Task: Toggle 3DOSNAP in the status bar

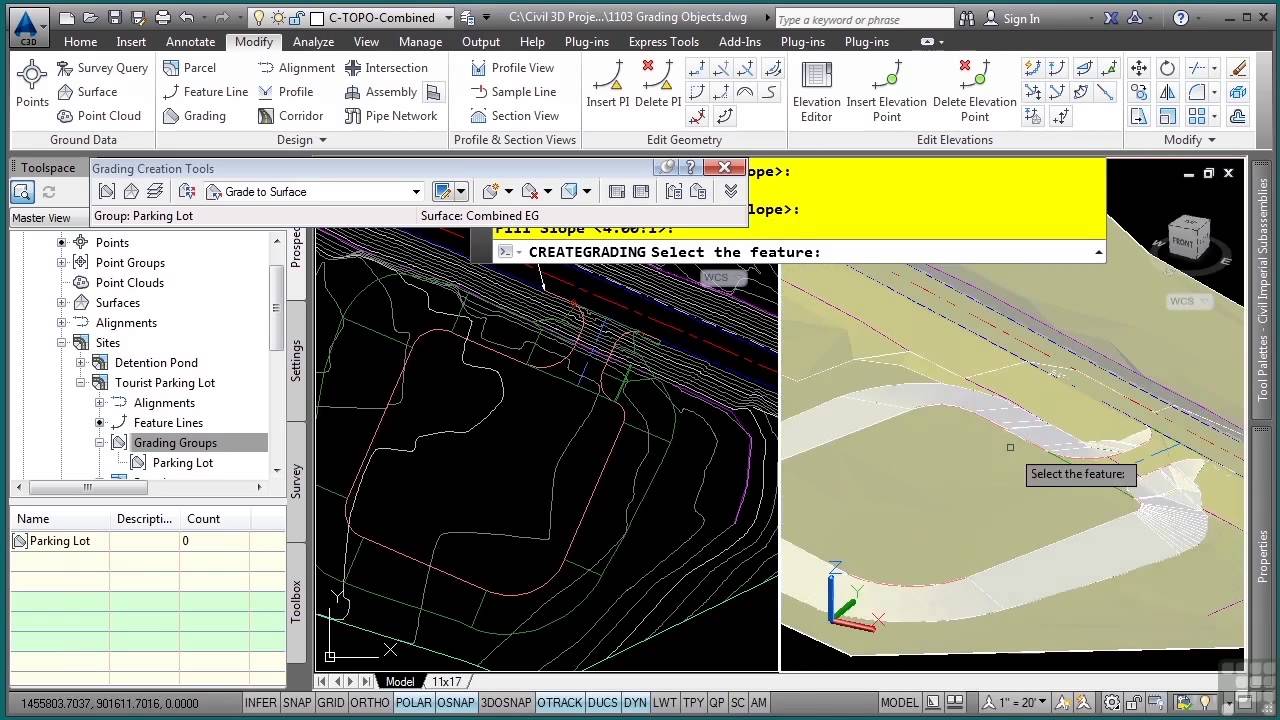Action: click(x=506, y=703)
